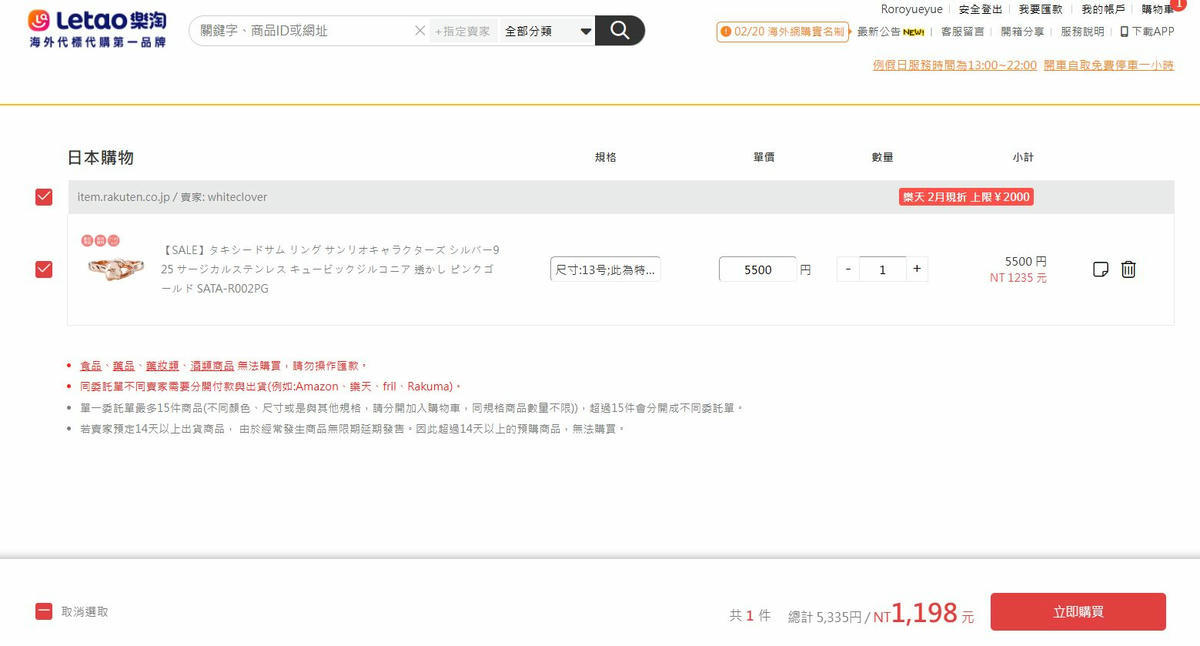Click the 小計 column header
The image size is (1200, 646).
1023,158
